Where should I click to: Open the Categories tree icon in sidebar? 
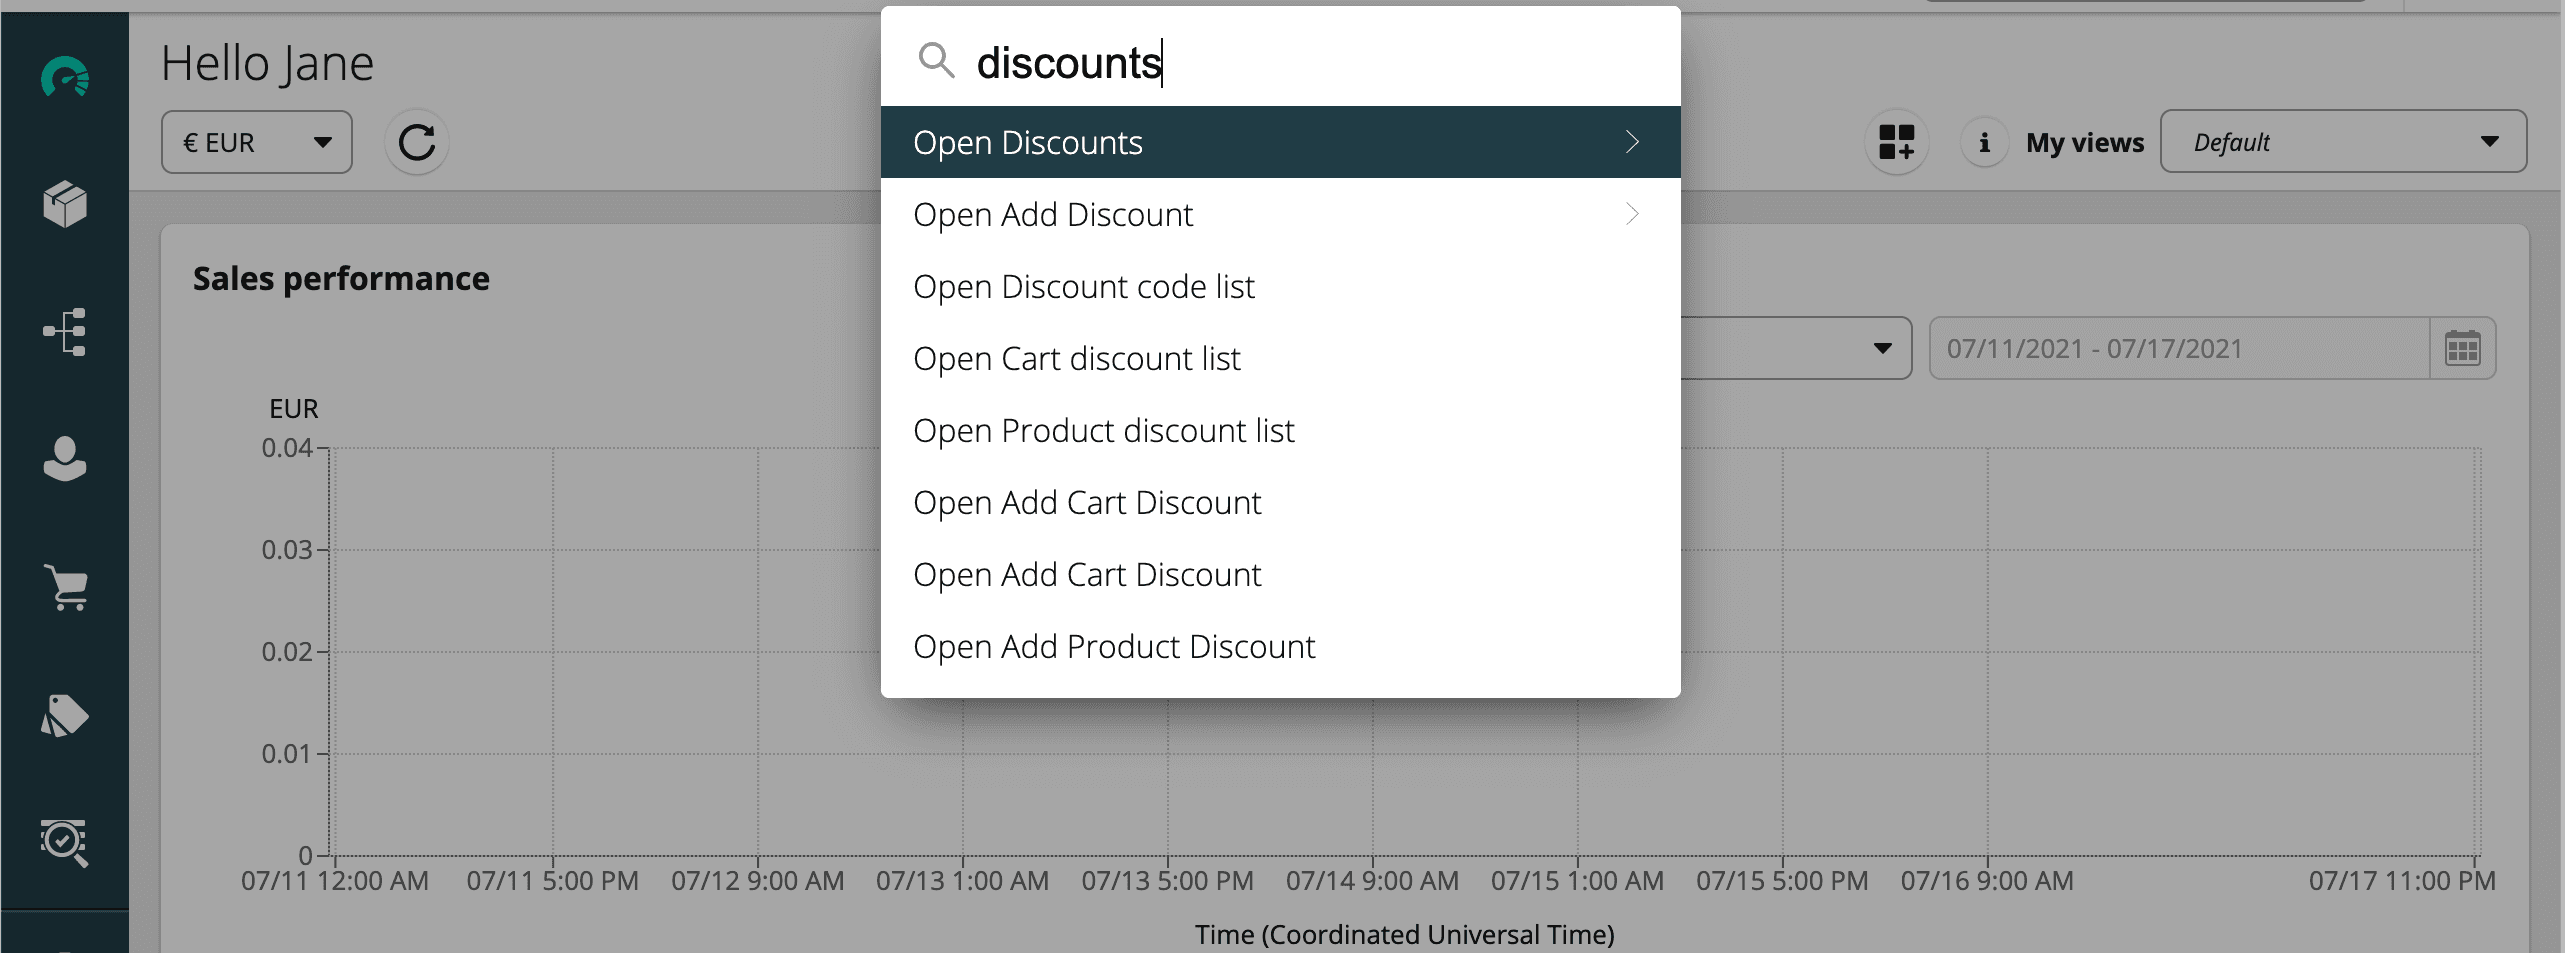(x=65, y=332)
